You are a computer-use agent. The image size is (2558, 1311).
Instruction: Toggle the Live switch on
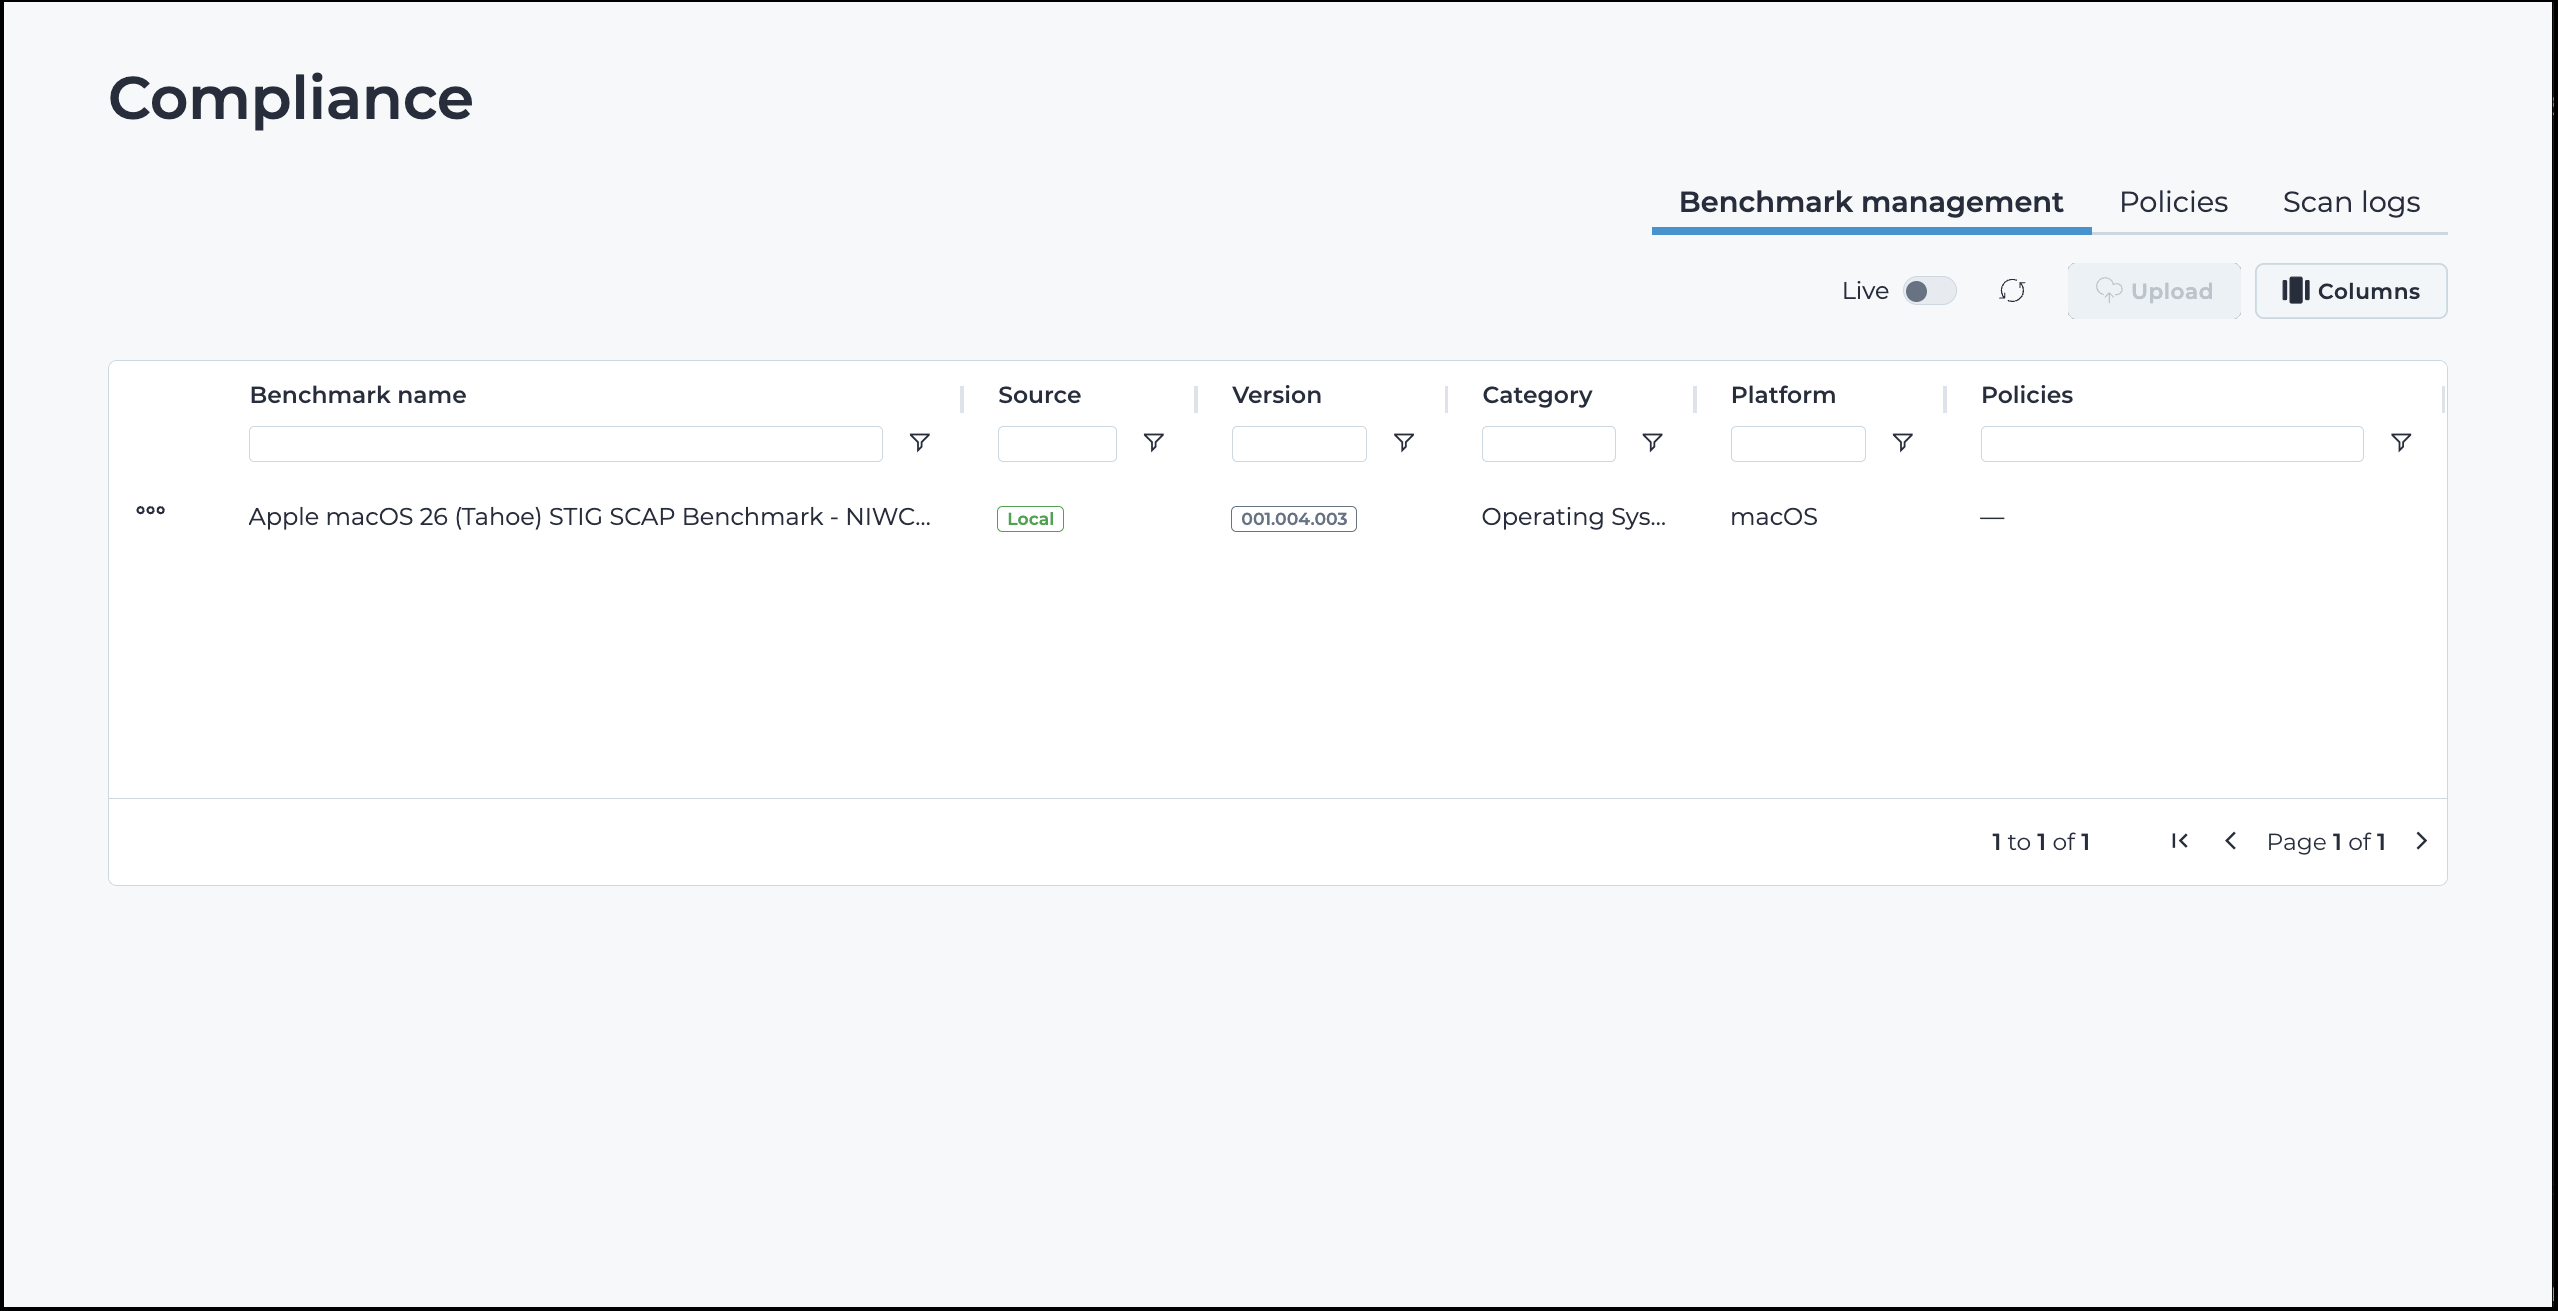(x=1929, y=291)
